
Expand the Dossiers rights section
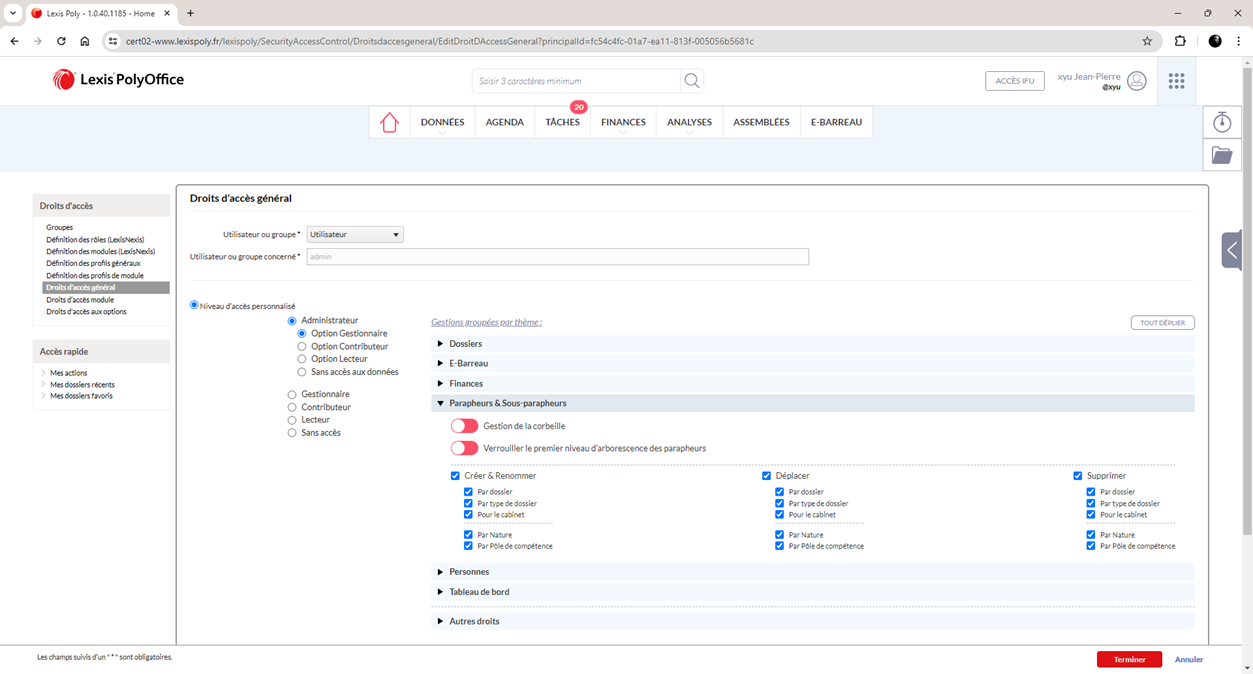click(813, 344)
